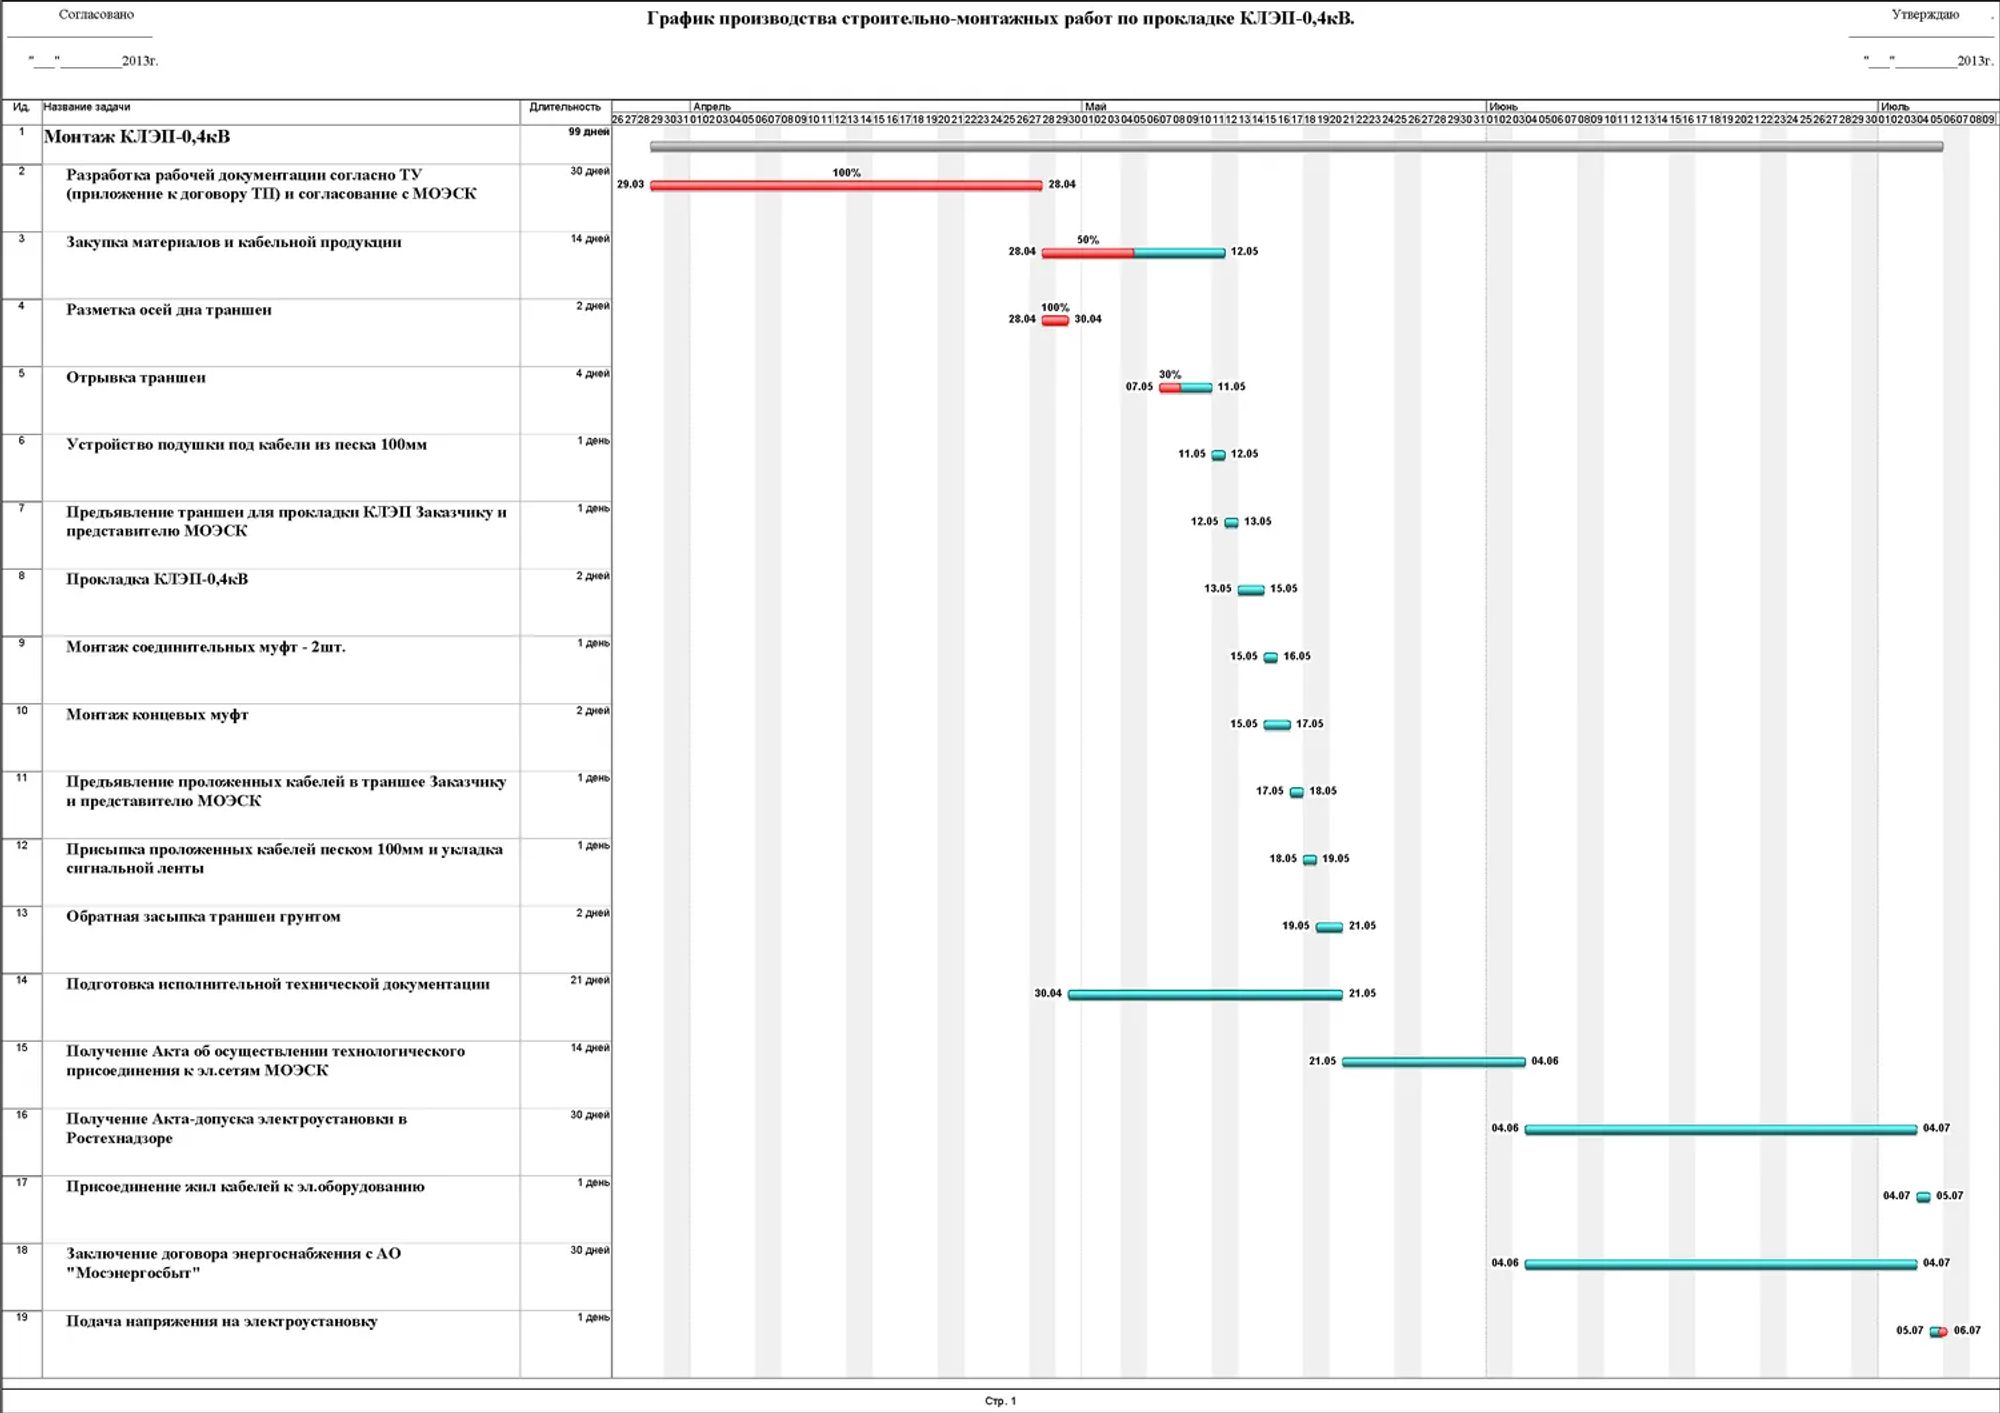
Task: Click the gray summary bar for Монтаж КЛЭП-0,4кВ
Action: [x=1296, y=147]
